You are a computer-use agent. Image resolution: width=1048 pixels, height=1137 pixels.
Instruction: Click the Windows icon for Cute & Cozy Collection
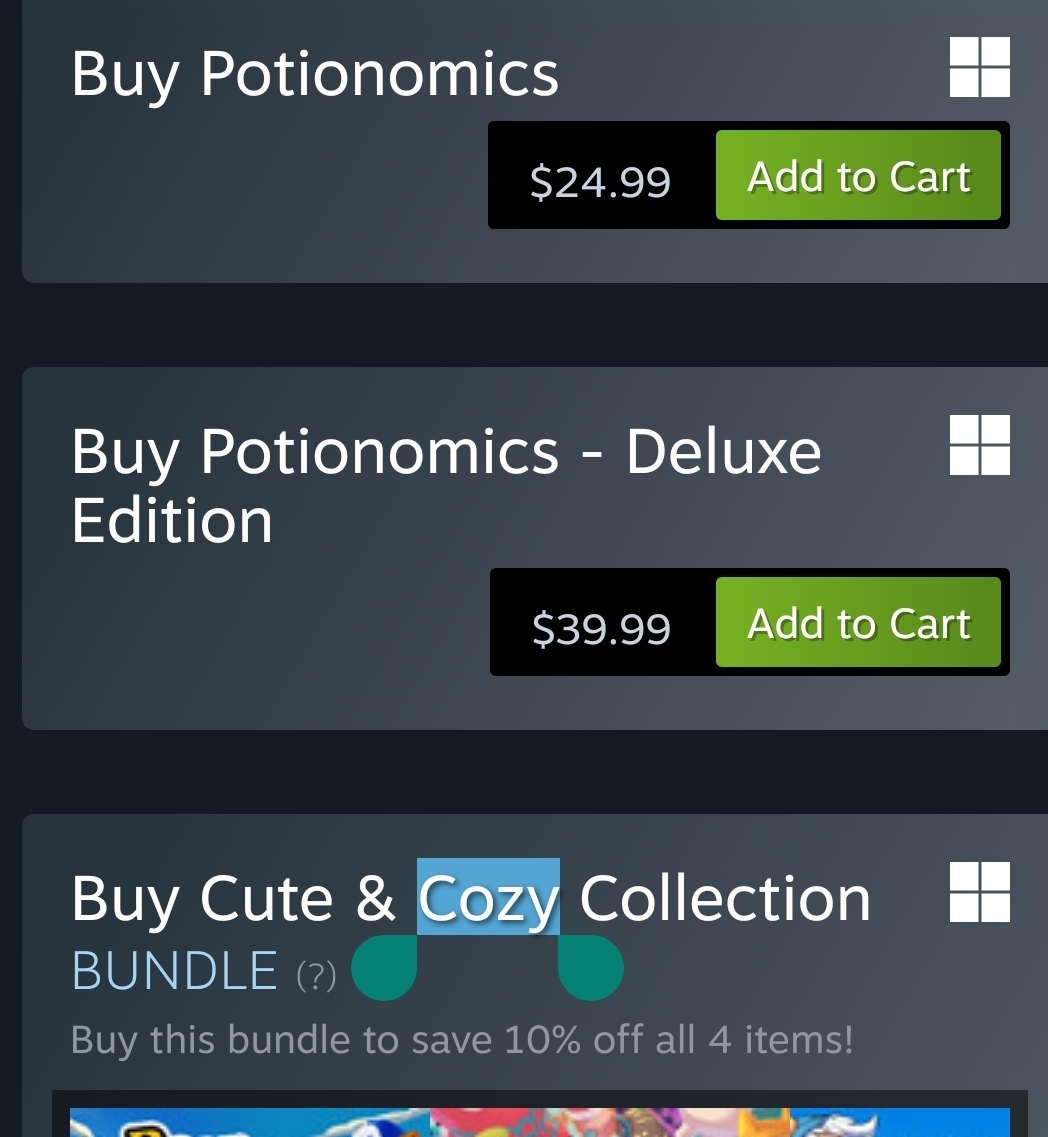point(979,892)
